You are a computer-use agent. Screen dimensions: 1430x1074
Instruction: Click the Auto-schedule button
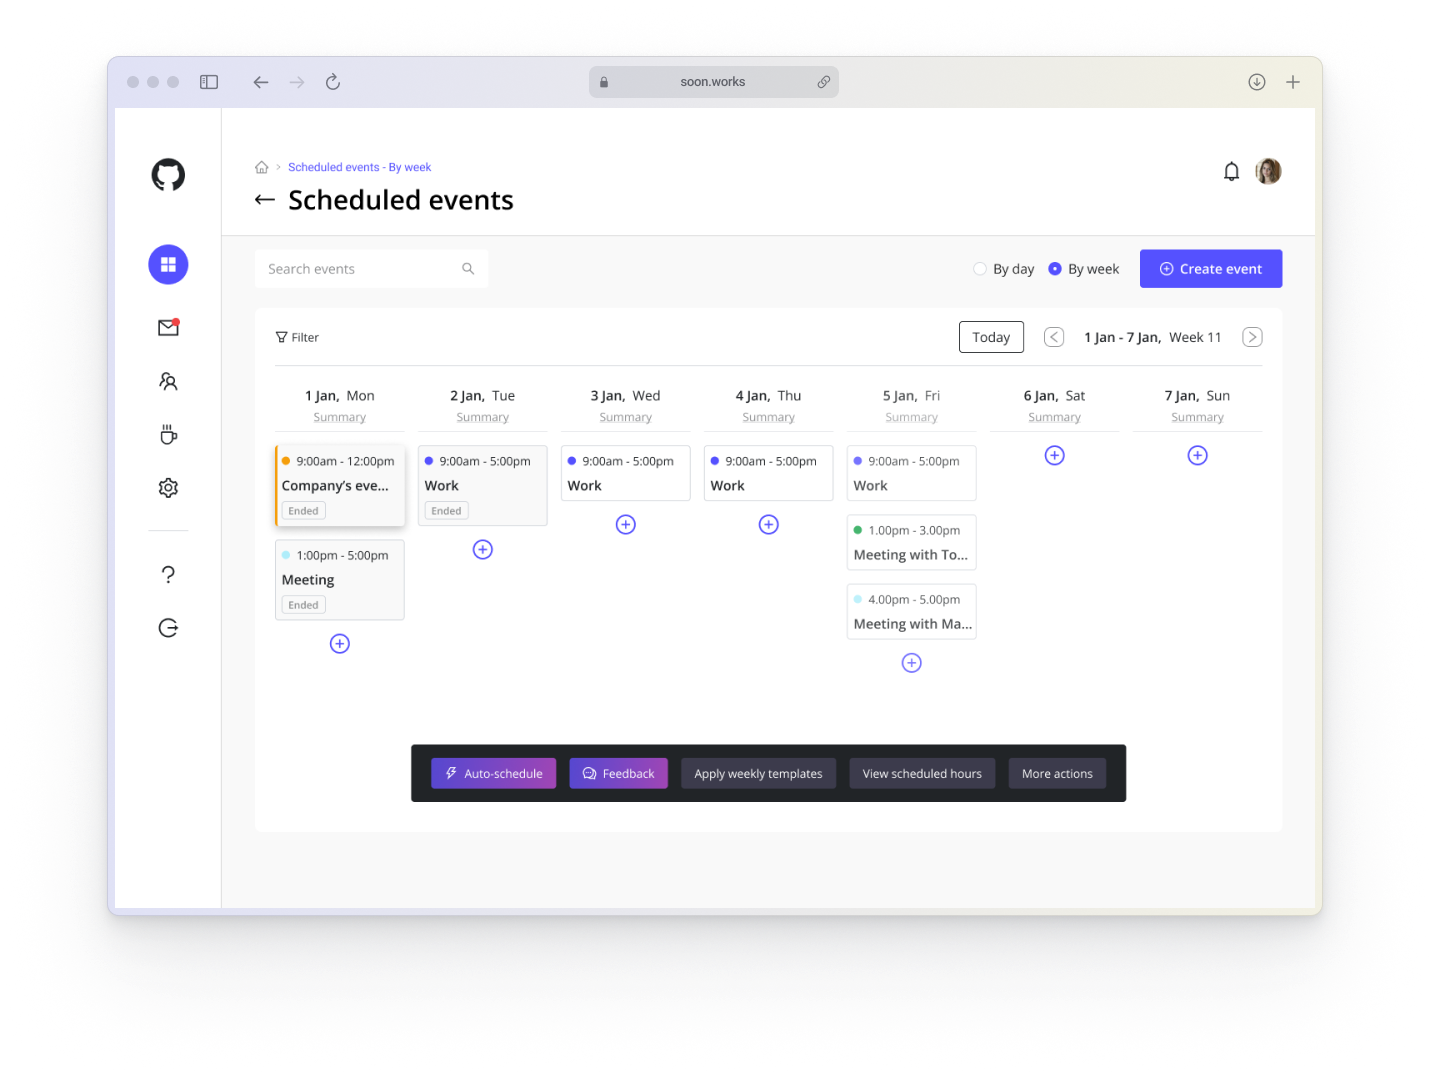click(493, 774)
